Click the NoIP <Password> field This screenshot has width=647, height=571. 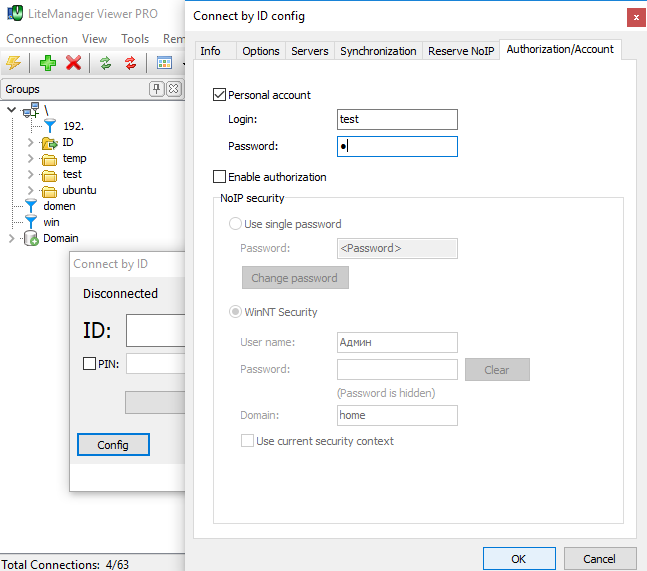(x=397, y=248)
